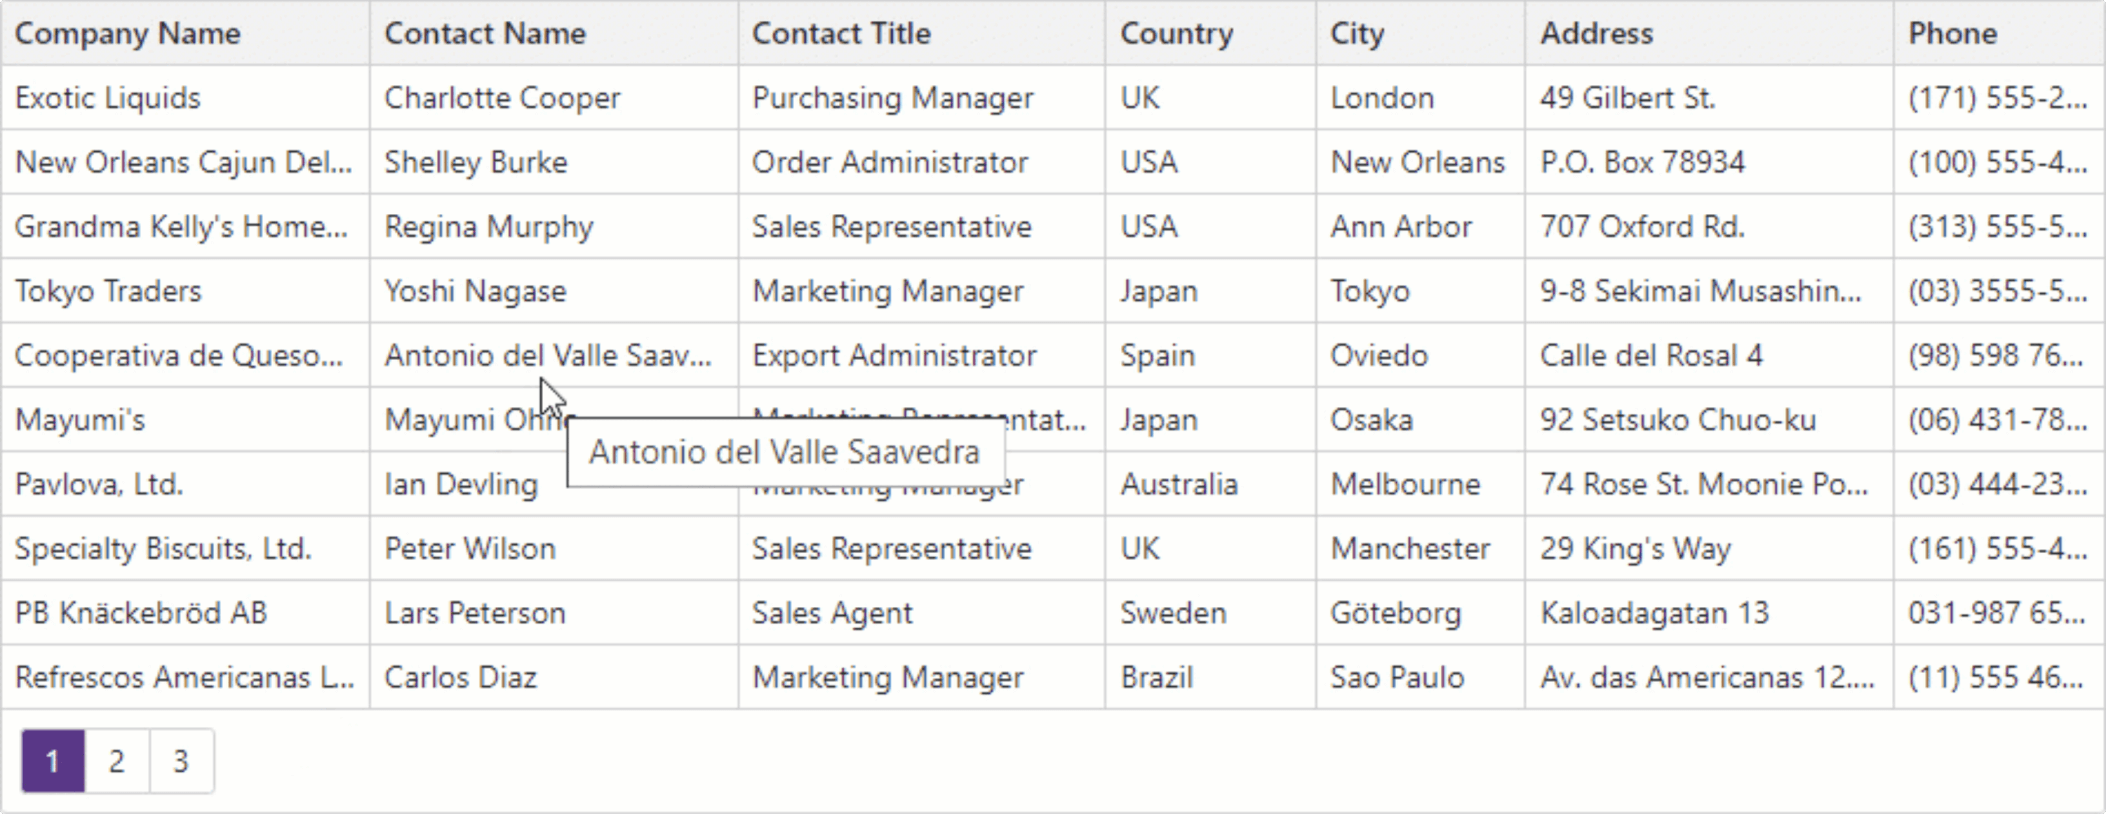
Task: Select the Exotic Liquids company cell
Action: [108, 98]
